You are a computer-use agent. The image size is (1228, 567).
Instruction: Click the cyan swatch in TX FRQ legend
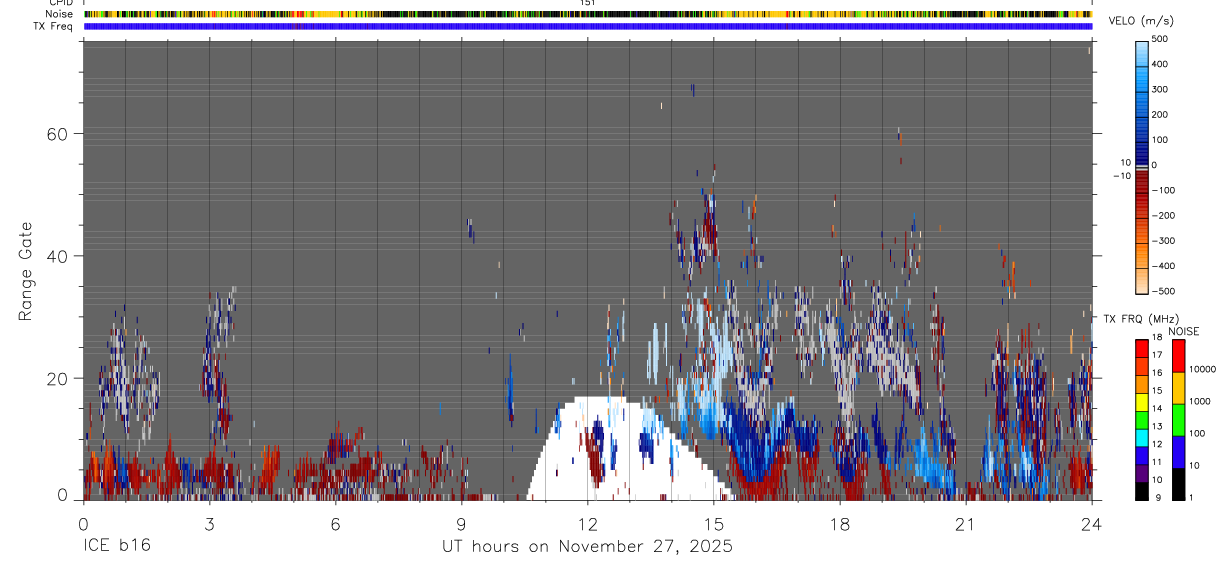click(1142, 437)
